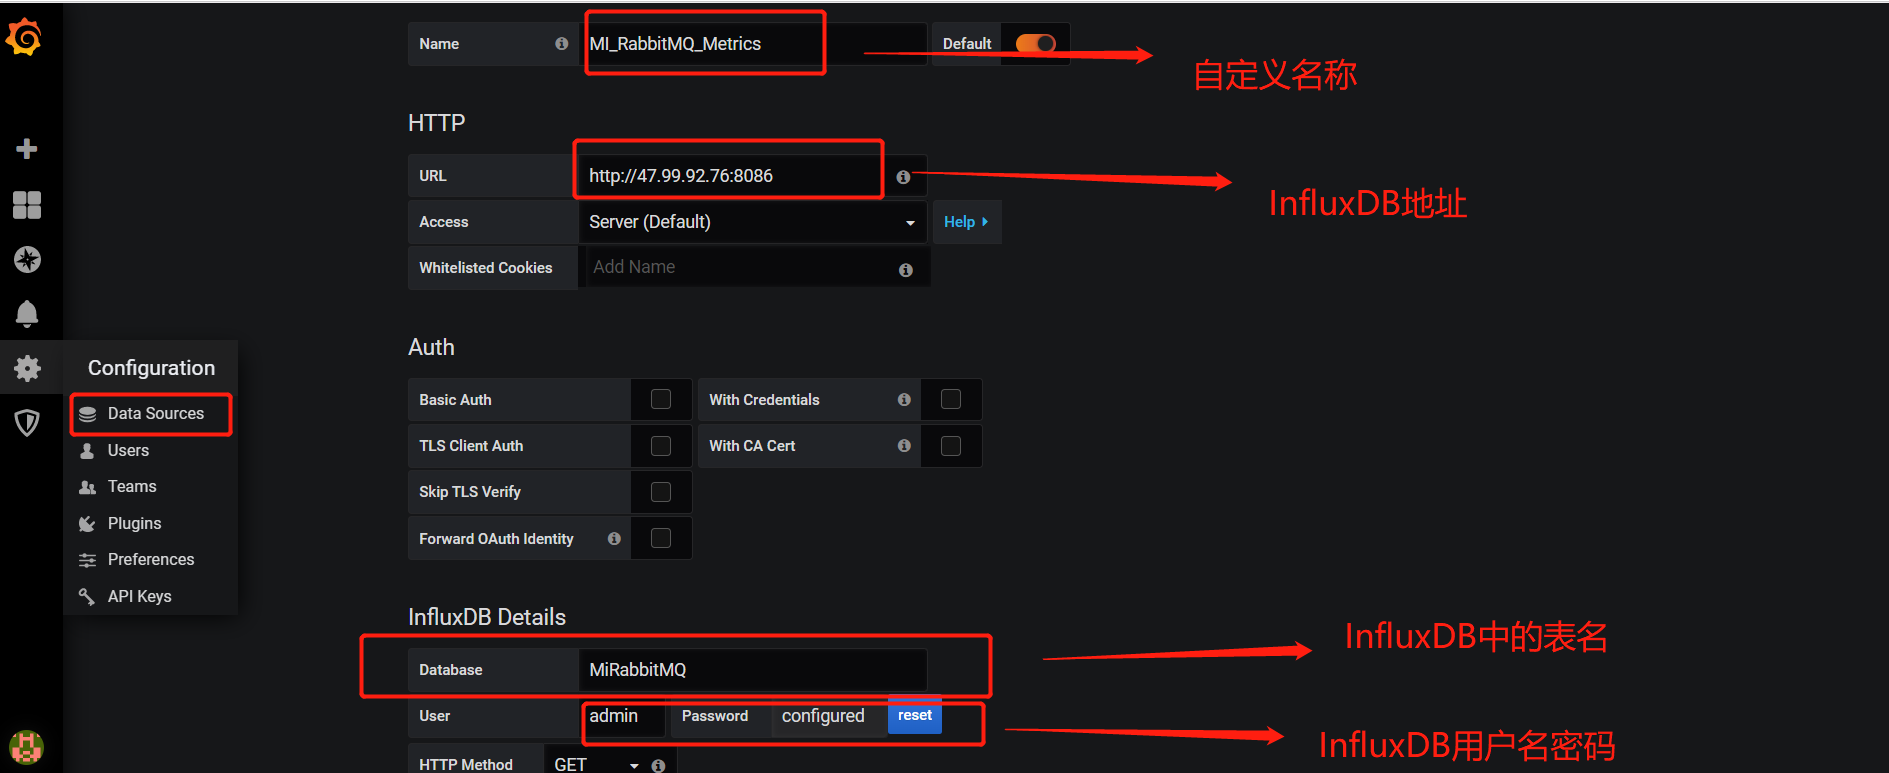Click the User field containing admin
The height and width of the screenshot is (773, 1889).
[623, 716]
